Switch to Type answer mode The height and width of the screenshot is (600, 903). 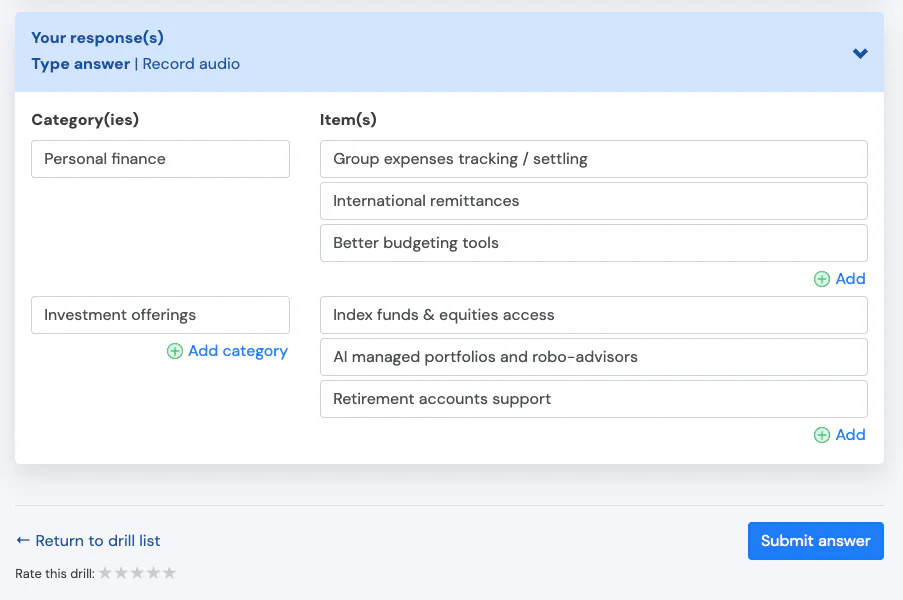coord(81,64)
